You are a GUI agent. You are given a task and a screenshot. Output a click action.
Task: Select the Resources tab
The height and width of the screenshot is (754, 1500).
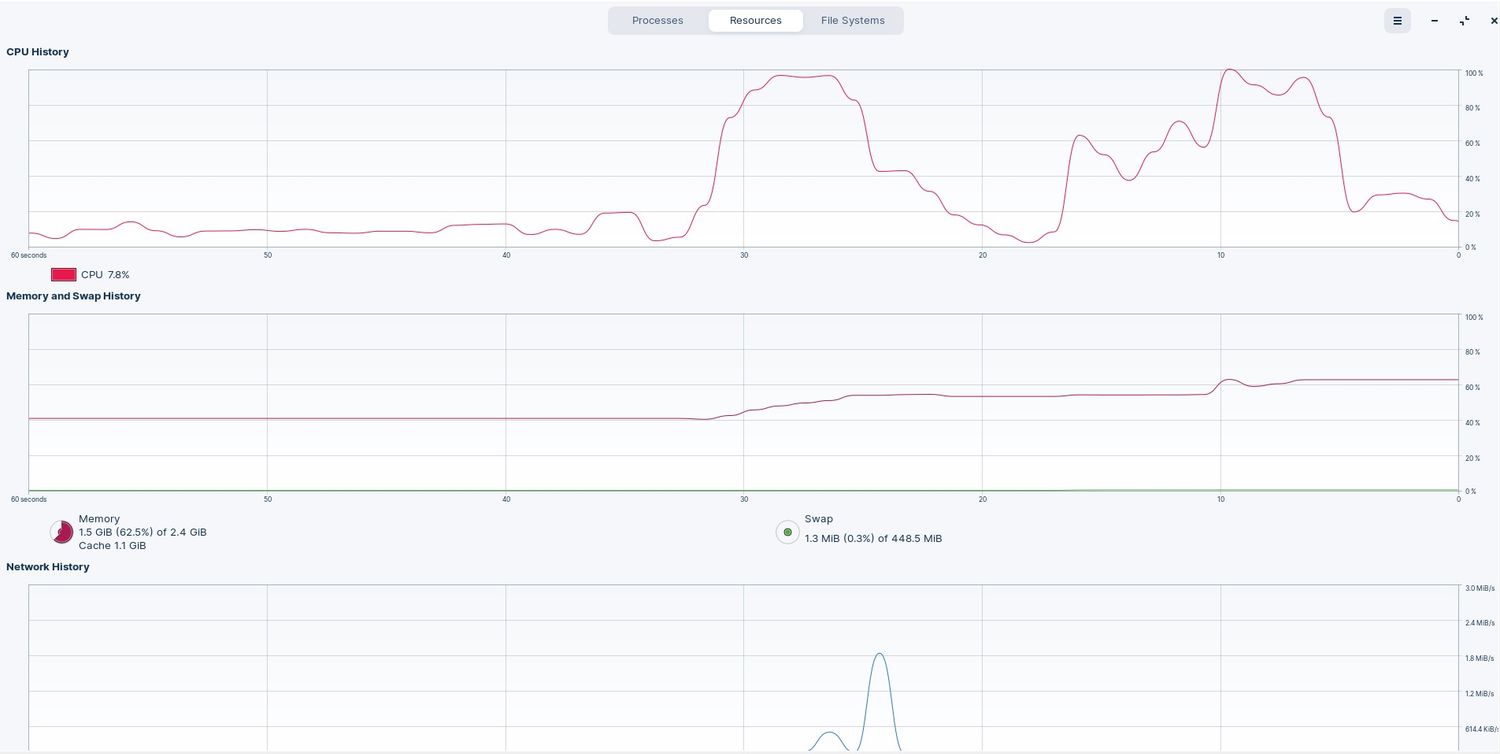click(x=755, y=21)
